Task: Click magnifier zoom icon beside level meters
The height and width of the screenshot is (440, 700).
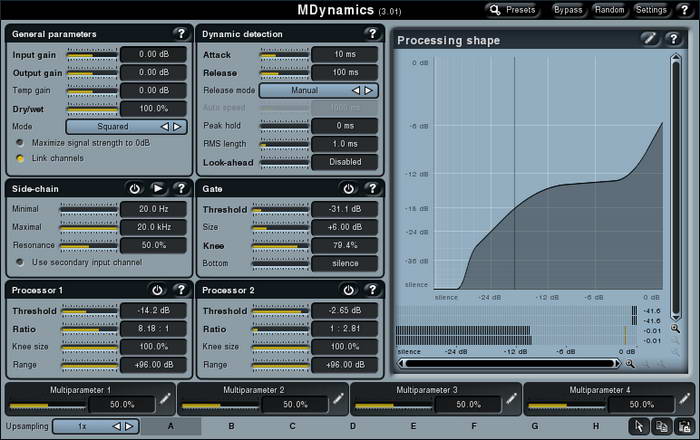Action: 675,328
